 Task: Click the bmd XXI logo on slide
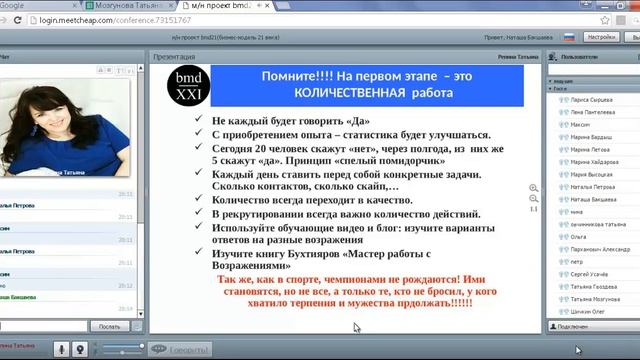[x=189, y=86]
